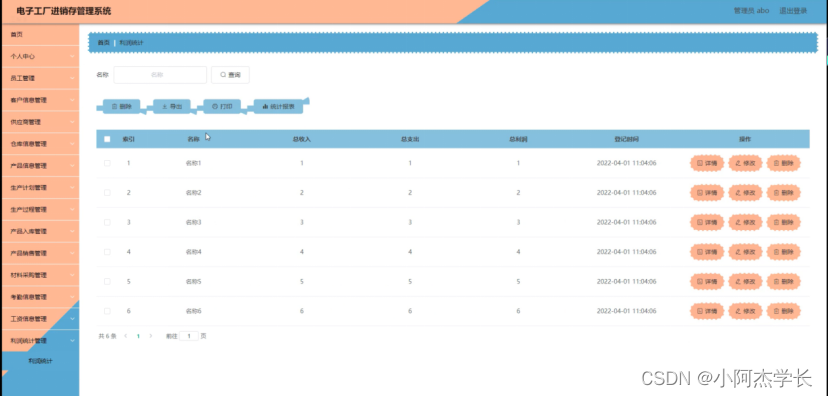Expand the 个人中心 sidebar chevron

pyautogui.click(x=72, y=56)
